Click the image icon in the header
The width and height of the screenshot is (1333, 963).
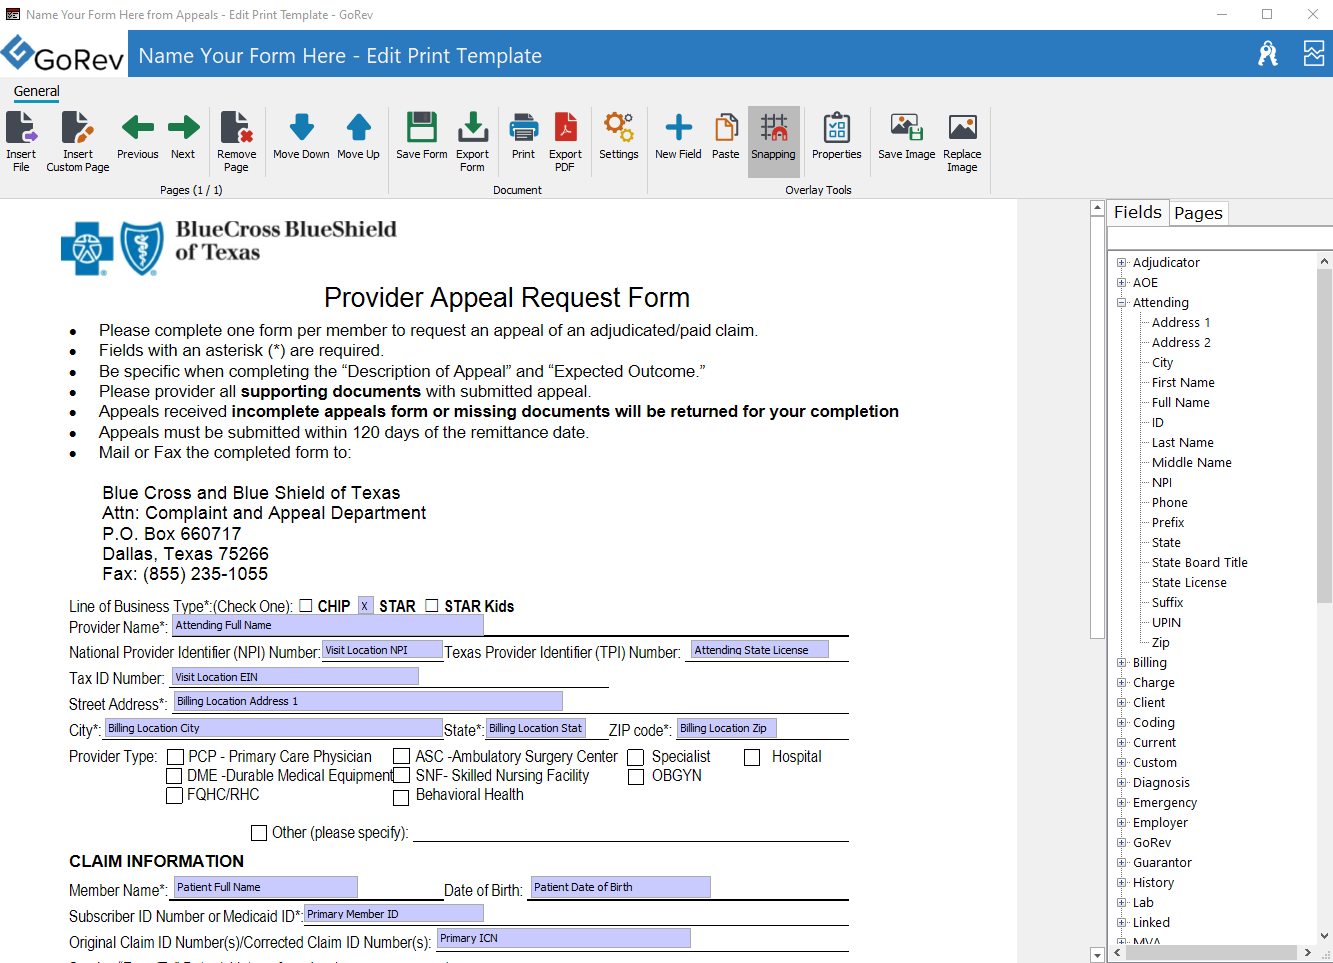[1314, 54]
